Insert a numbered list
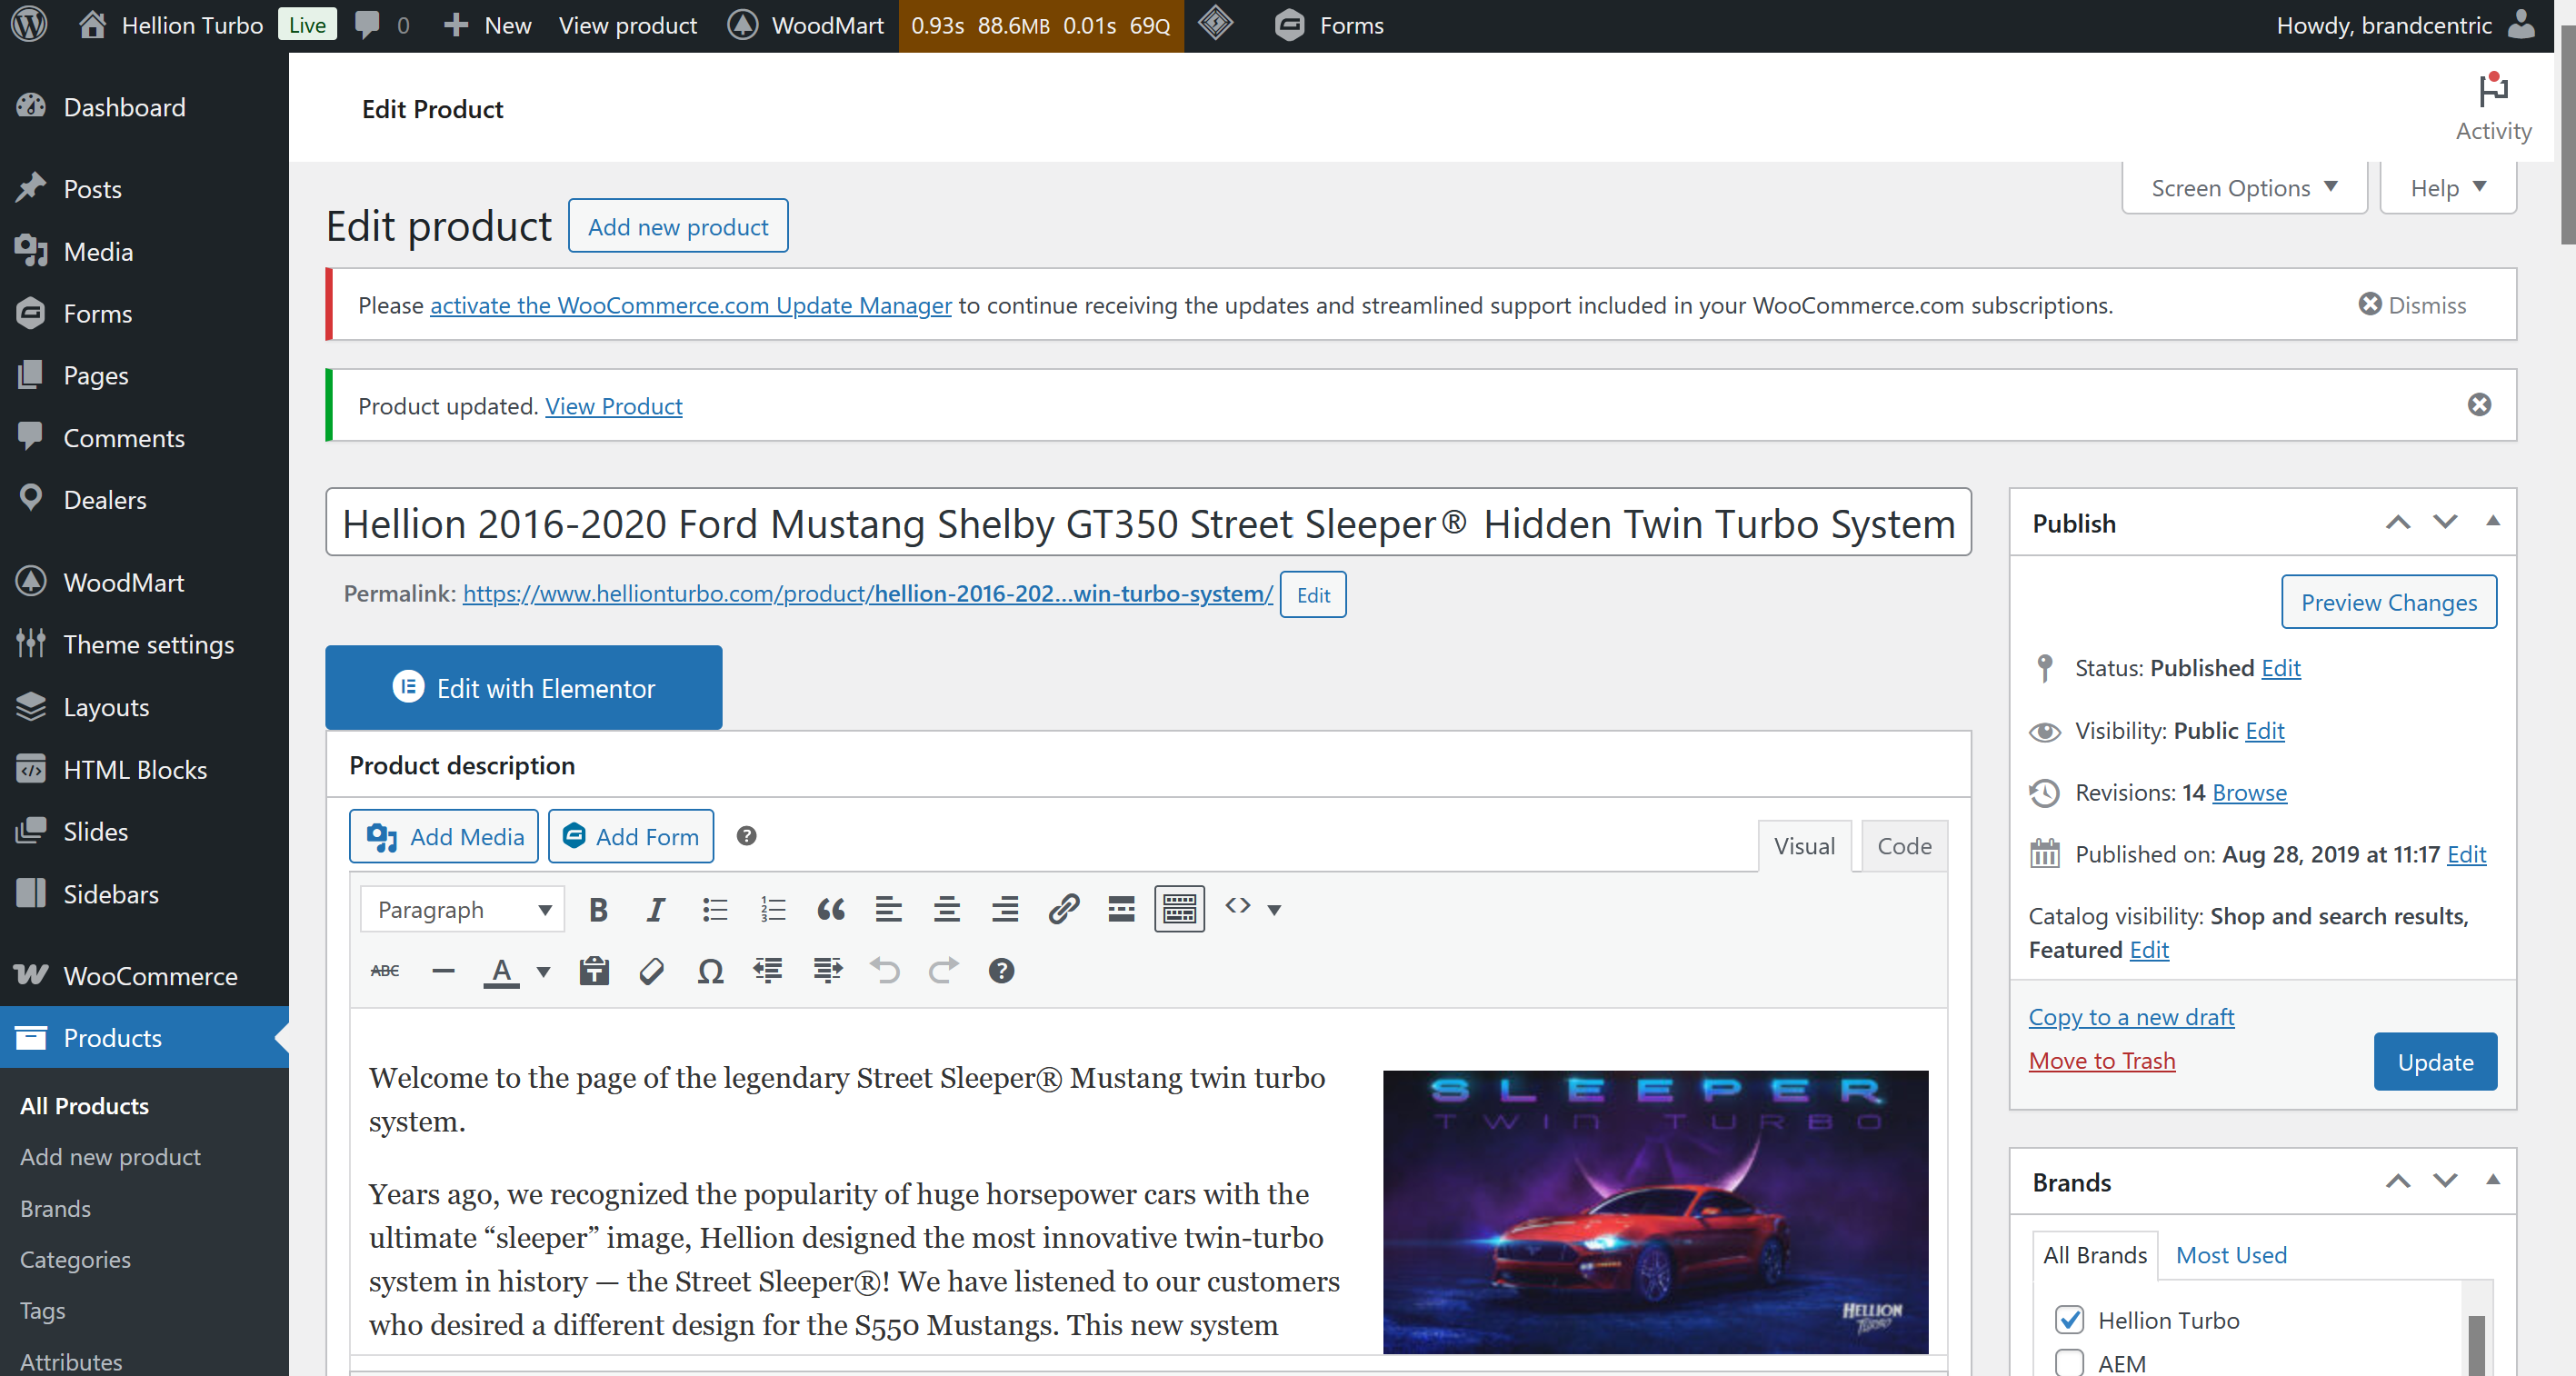 (773, 909)
